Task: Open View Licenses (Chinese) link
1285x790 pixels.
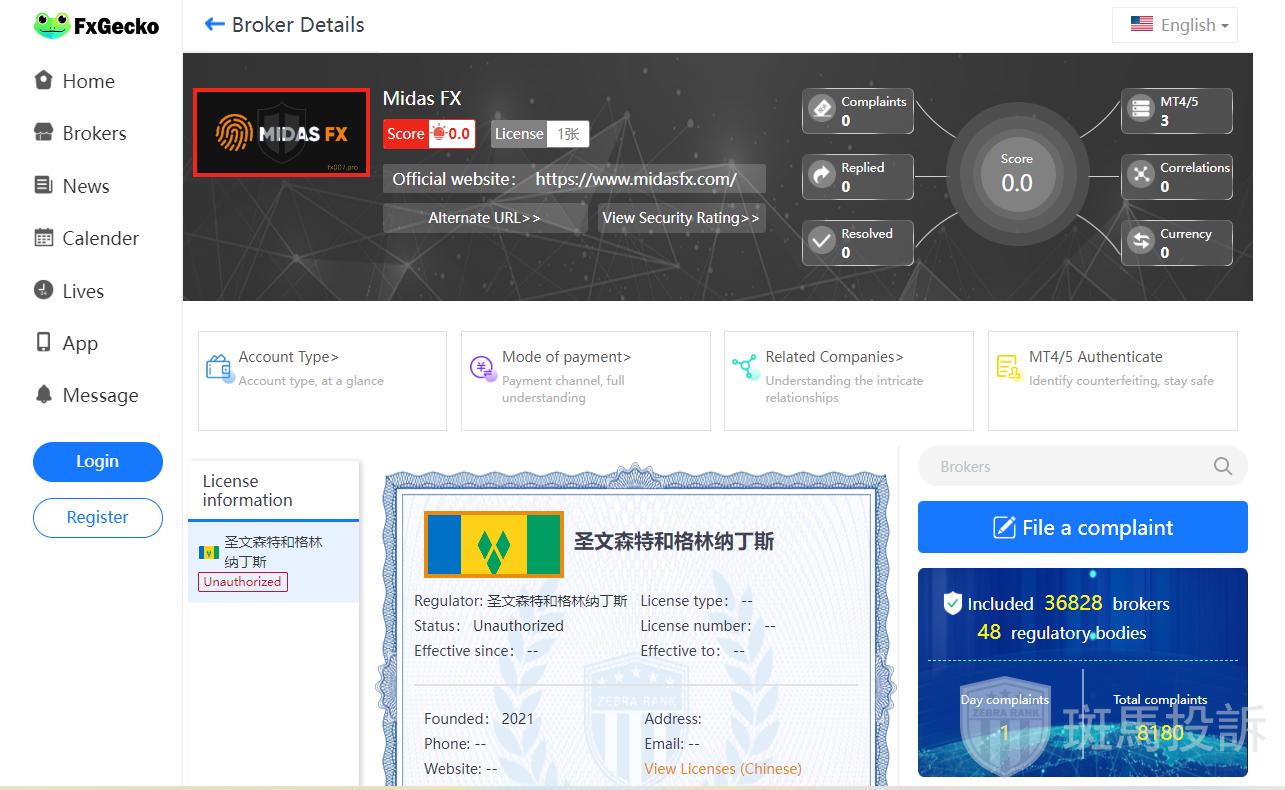Action: (722, 769)
